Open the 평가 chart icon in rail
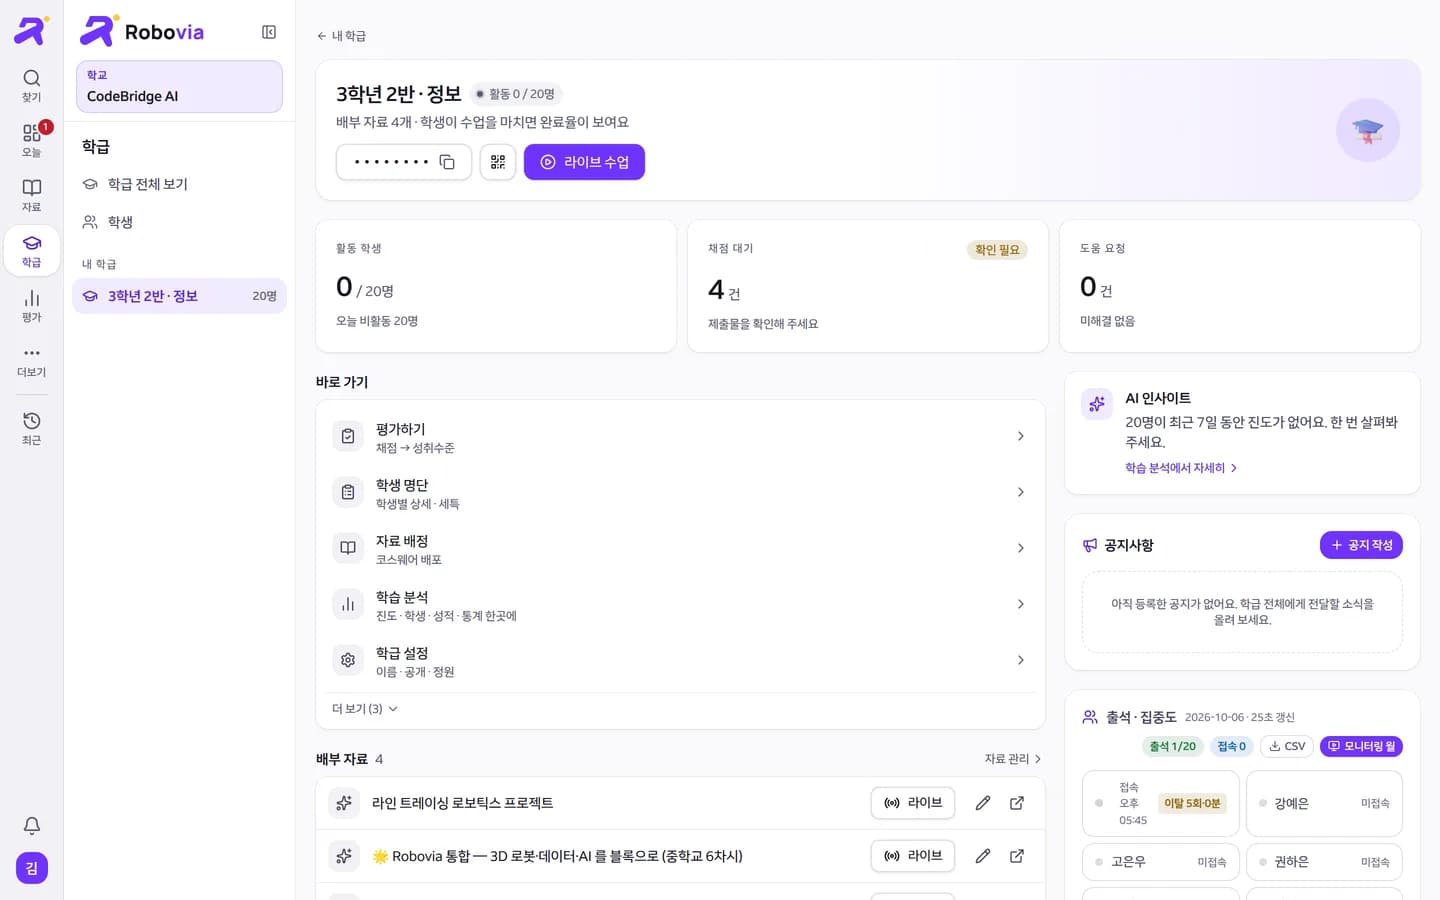Screen dimensions: 1440x900 coord(31,305)
